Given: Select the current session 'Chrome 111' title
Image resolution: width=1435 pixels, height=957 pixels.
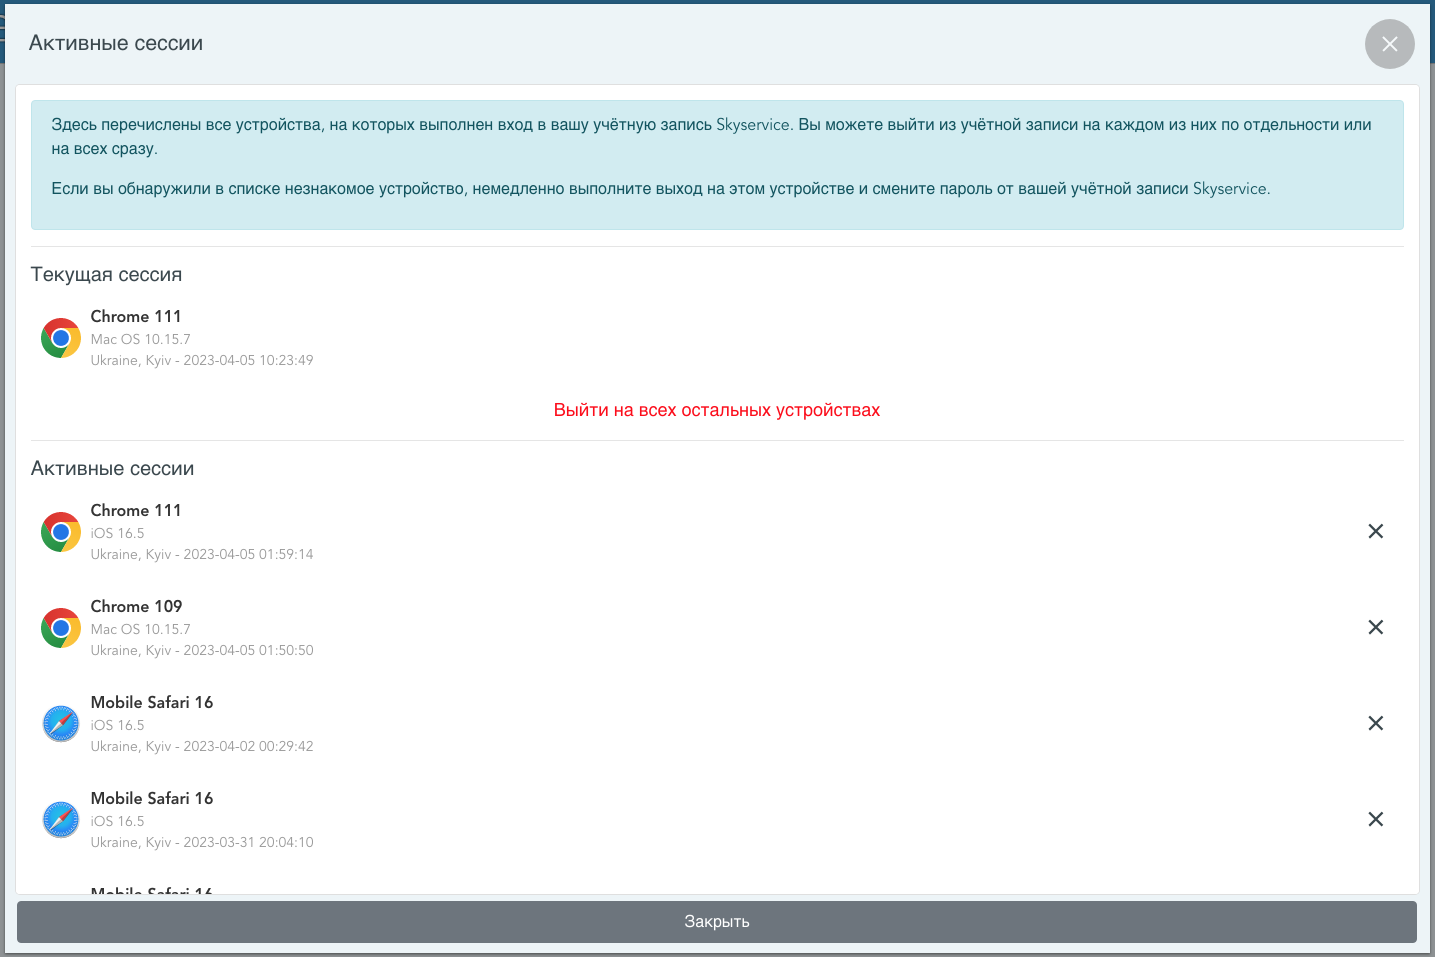Looking at the screenshot, I should (x=136, y=316).
